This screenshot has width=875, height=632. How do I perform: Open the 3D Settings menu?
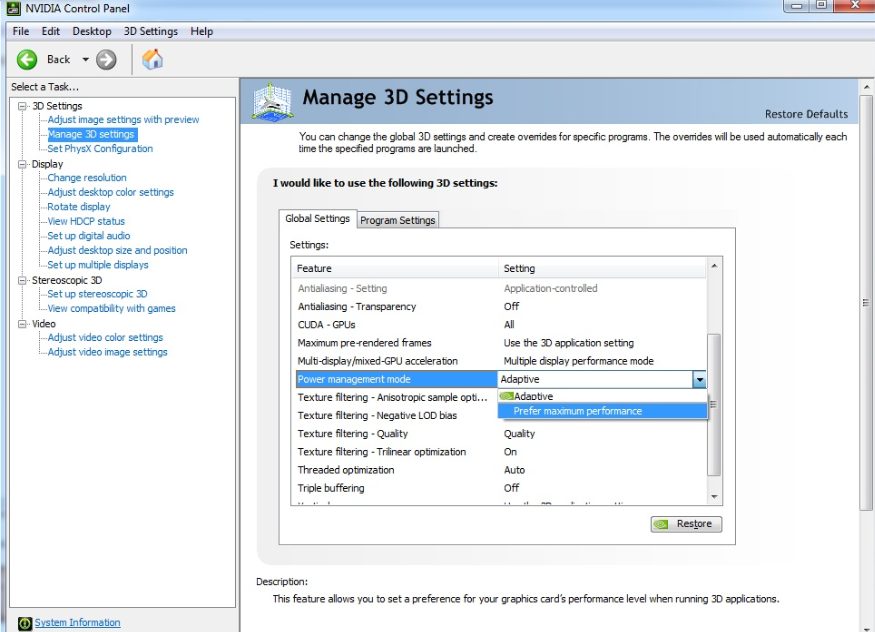(x=151, y=31)
